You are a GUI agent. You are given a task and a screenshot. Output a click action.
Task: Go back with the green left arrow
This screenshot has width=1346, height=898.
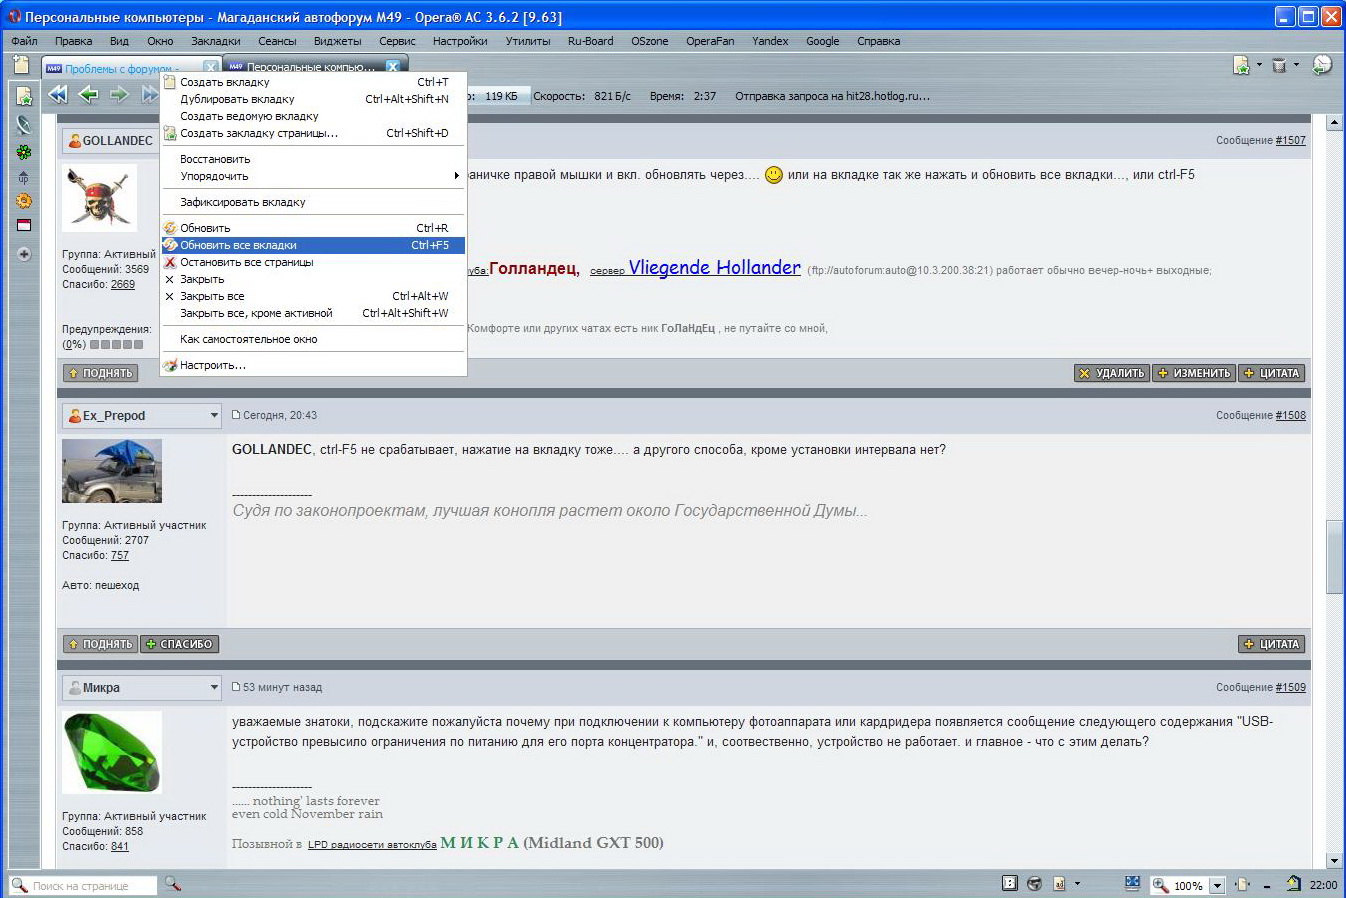pos(89,95)
